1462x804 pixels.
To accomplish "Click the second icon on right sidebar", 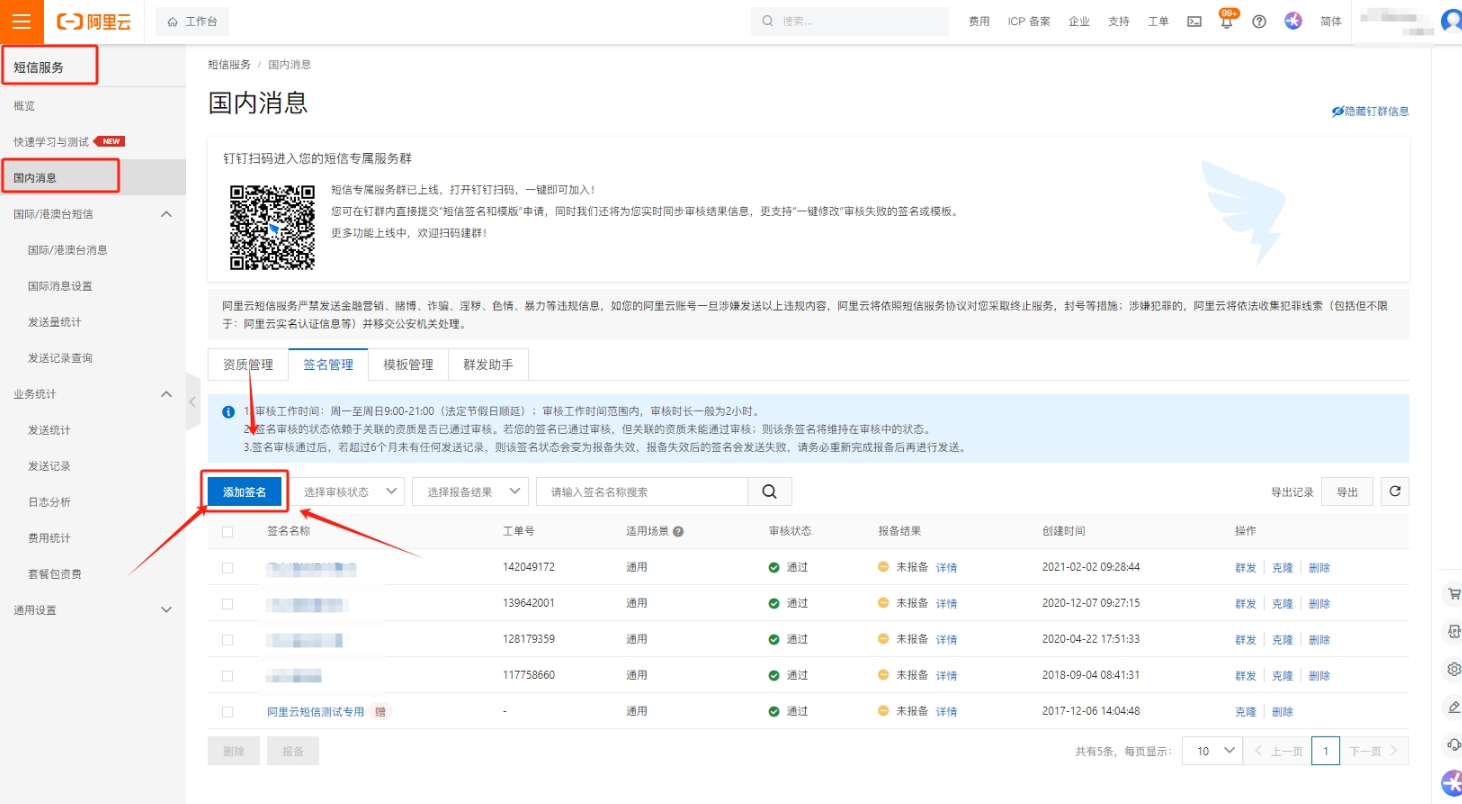I will (x=1453, y=632).
